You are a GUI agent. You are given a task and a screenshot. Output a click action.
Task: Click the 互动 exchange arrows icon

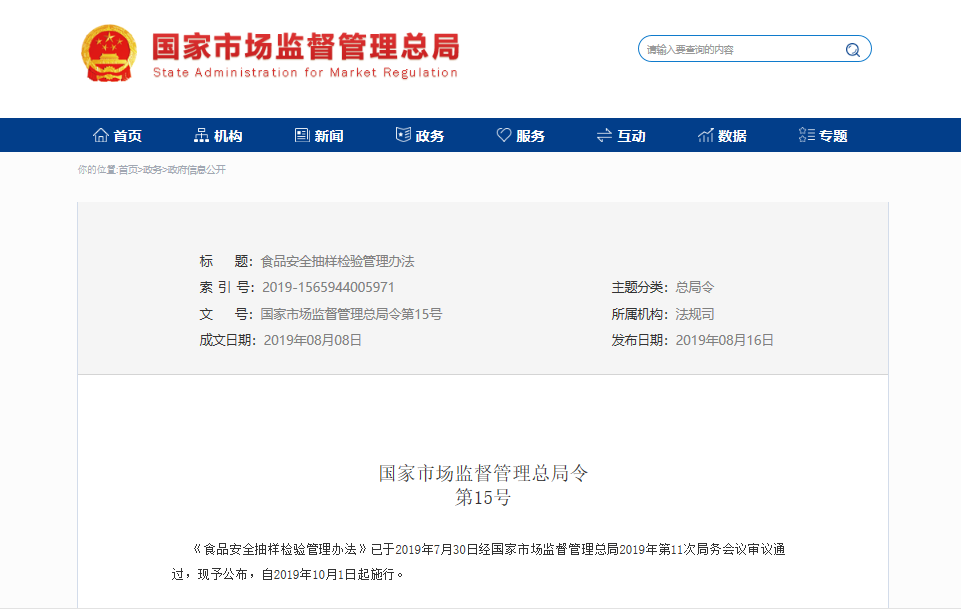(604, 136)
